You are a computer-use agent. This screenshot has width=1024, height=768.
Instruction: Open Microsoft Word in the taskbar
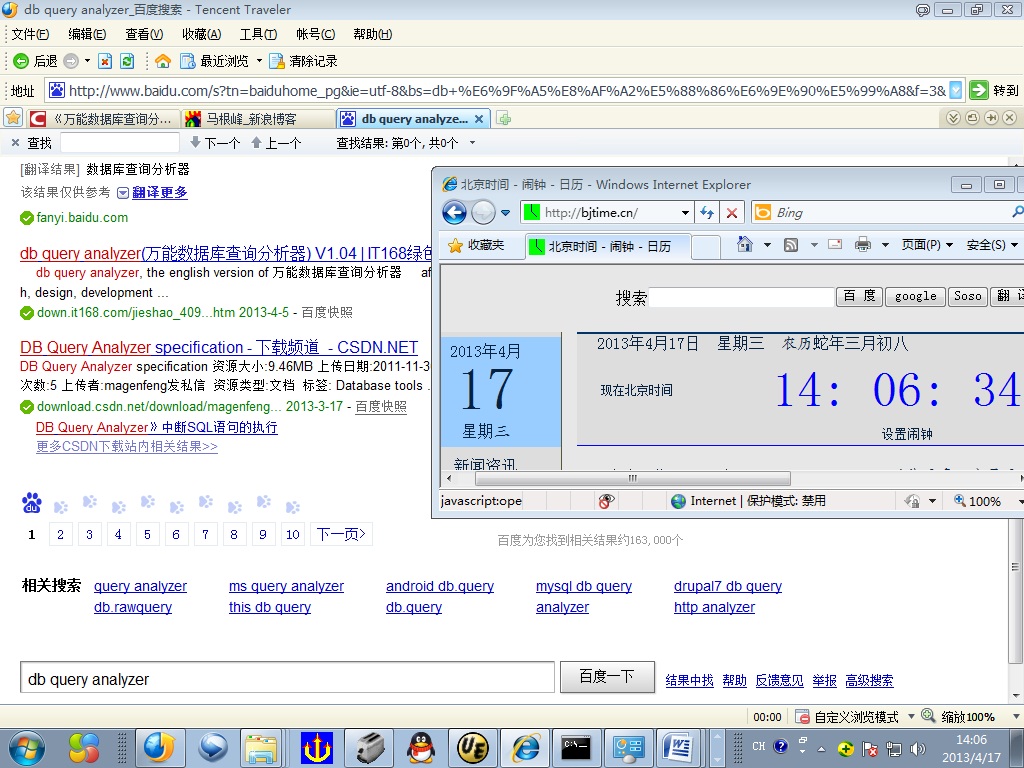coord(677,748)
